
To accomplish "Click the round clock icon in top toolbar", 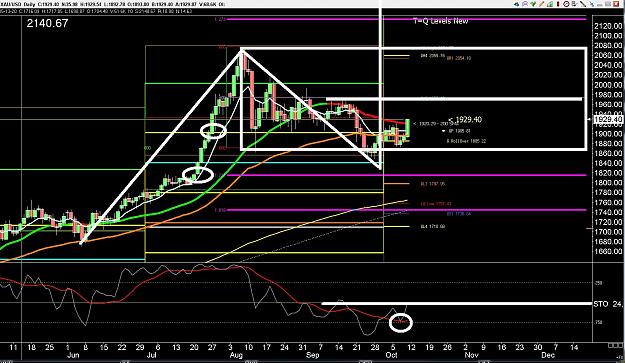I will (566, 4).
